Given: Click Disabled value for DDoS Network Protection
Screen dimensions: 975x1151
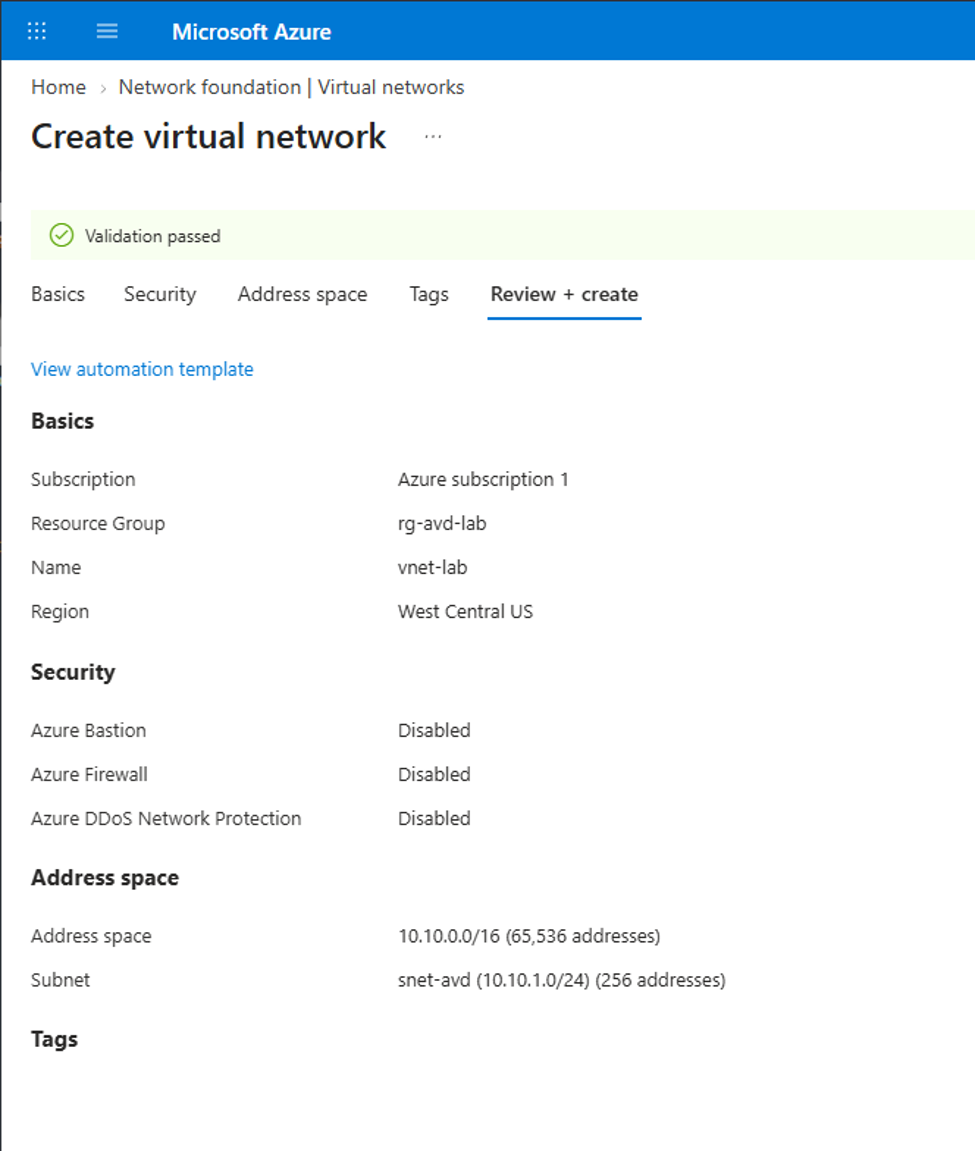Looking at the screenshot, I should tap(434, 818).
